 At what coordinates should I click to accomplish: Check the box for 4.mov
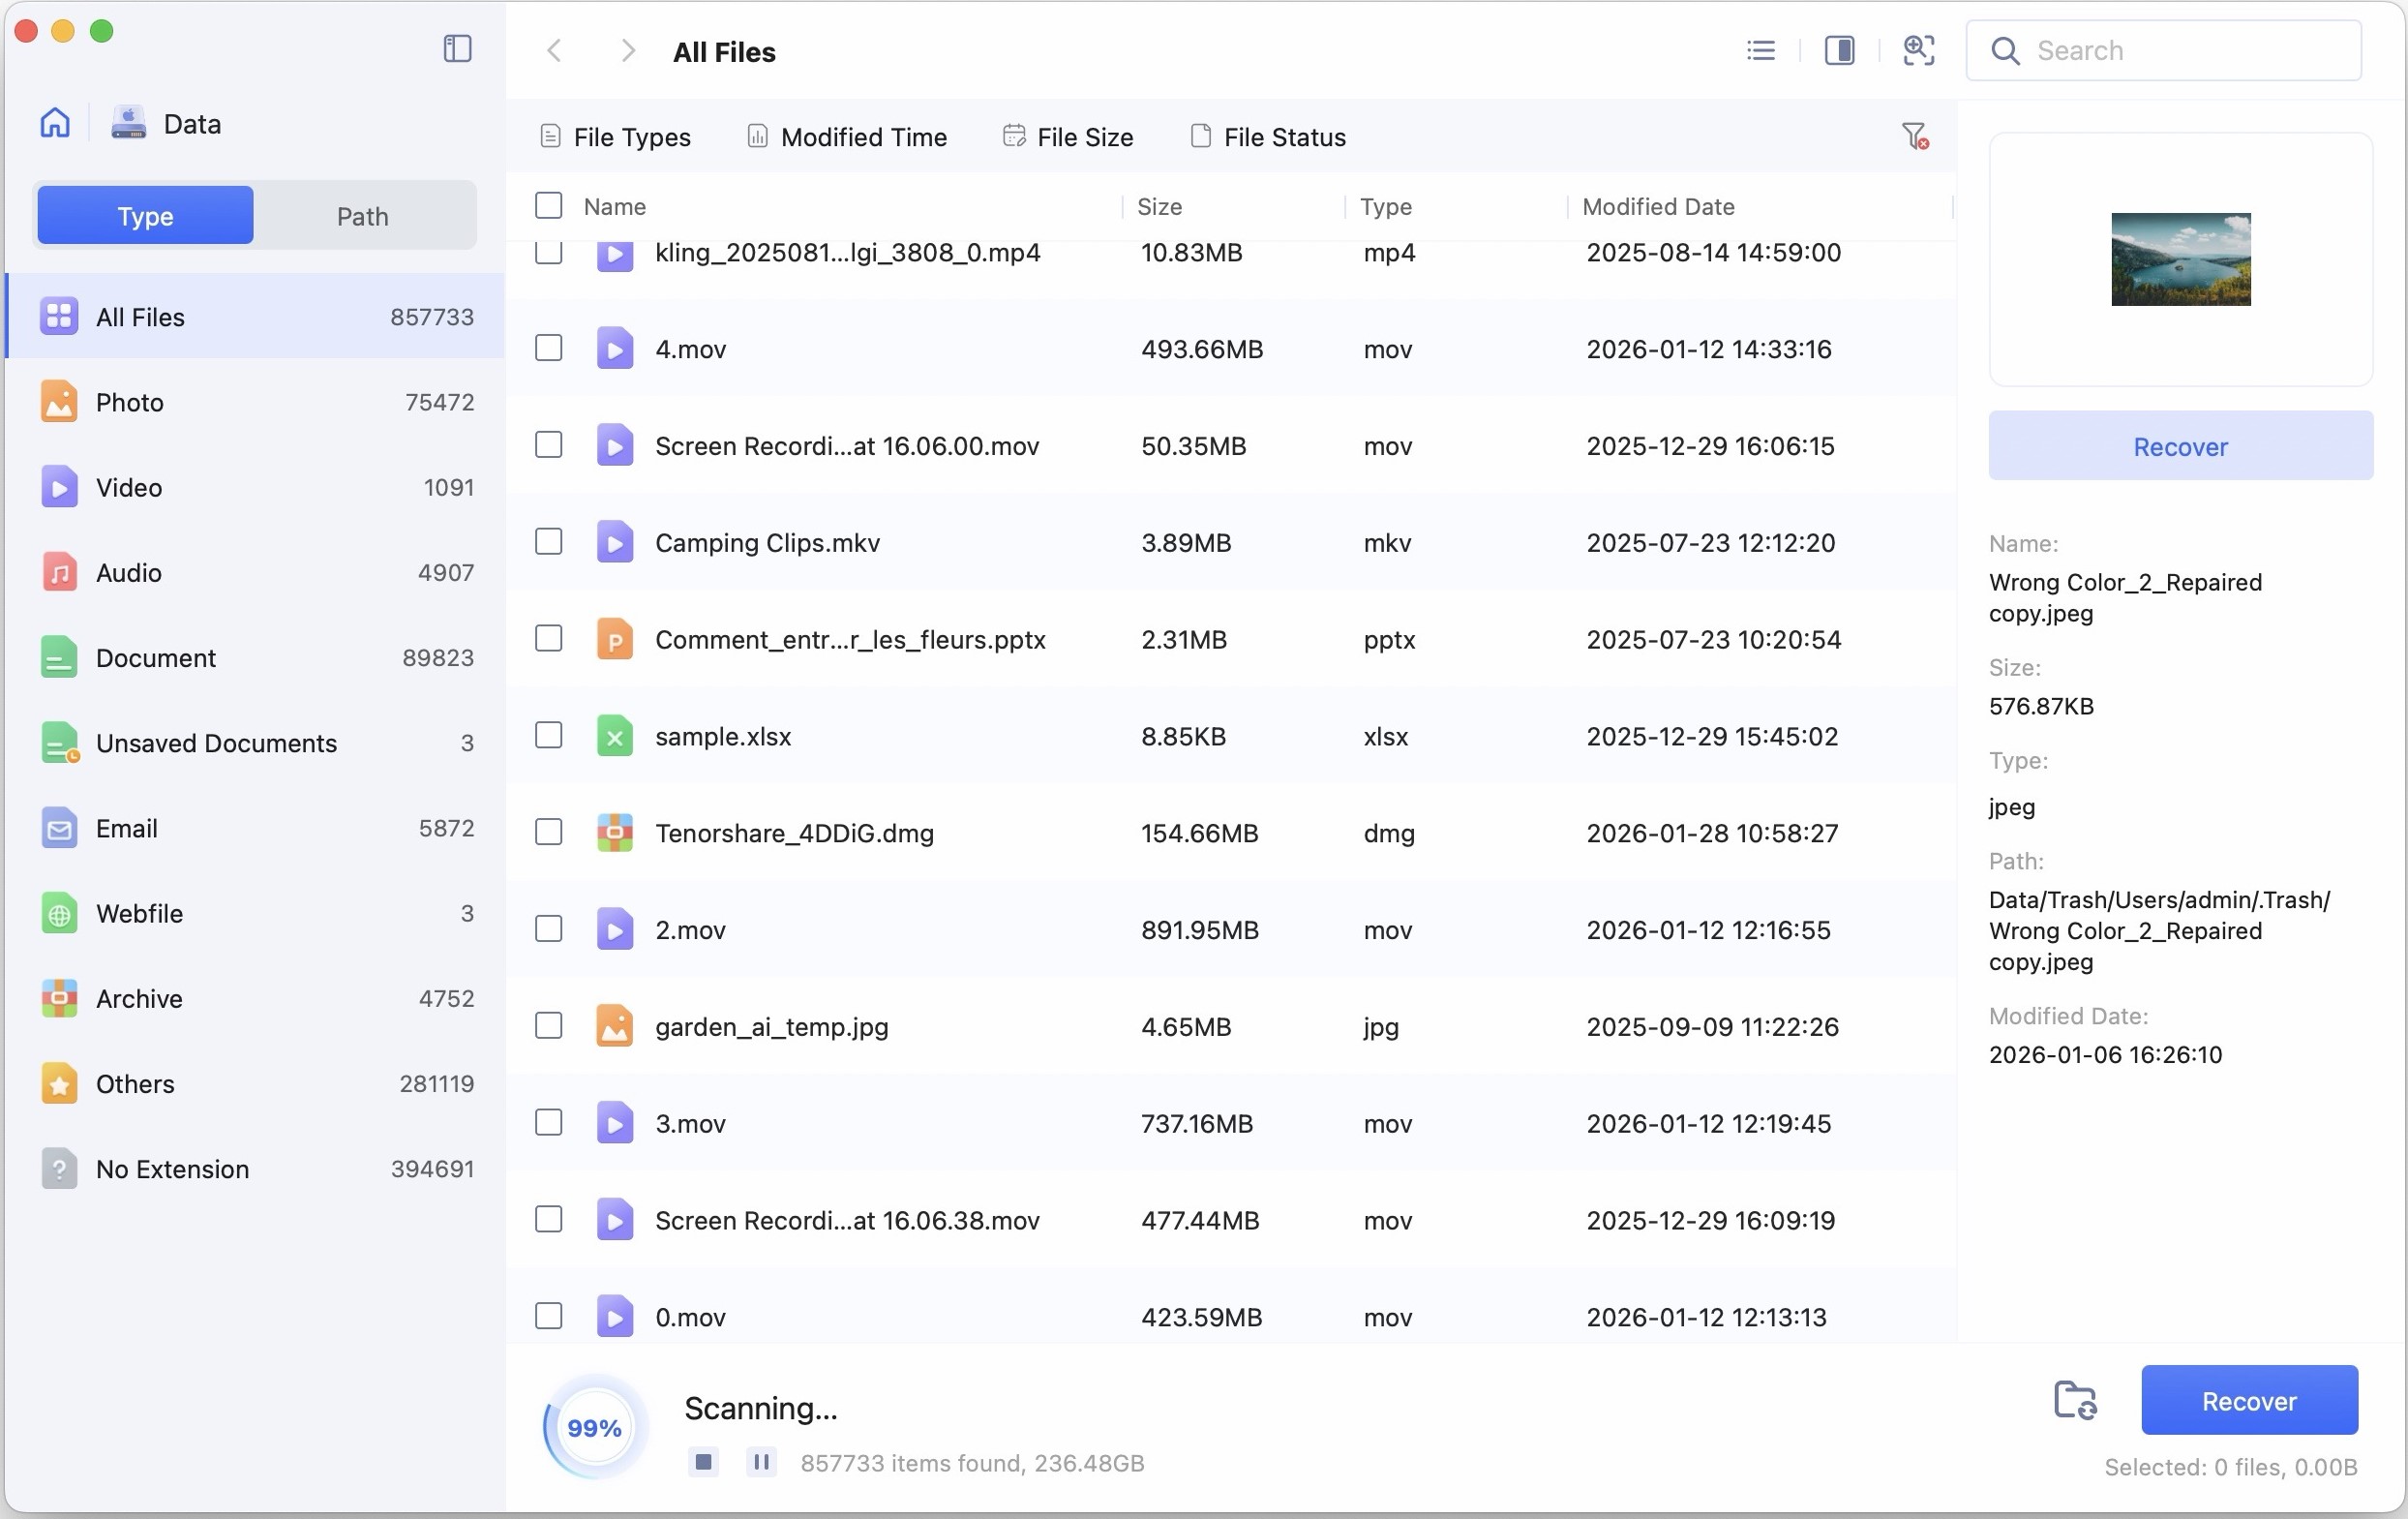point(548,348)
